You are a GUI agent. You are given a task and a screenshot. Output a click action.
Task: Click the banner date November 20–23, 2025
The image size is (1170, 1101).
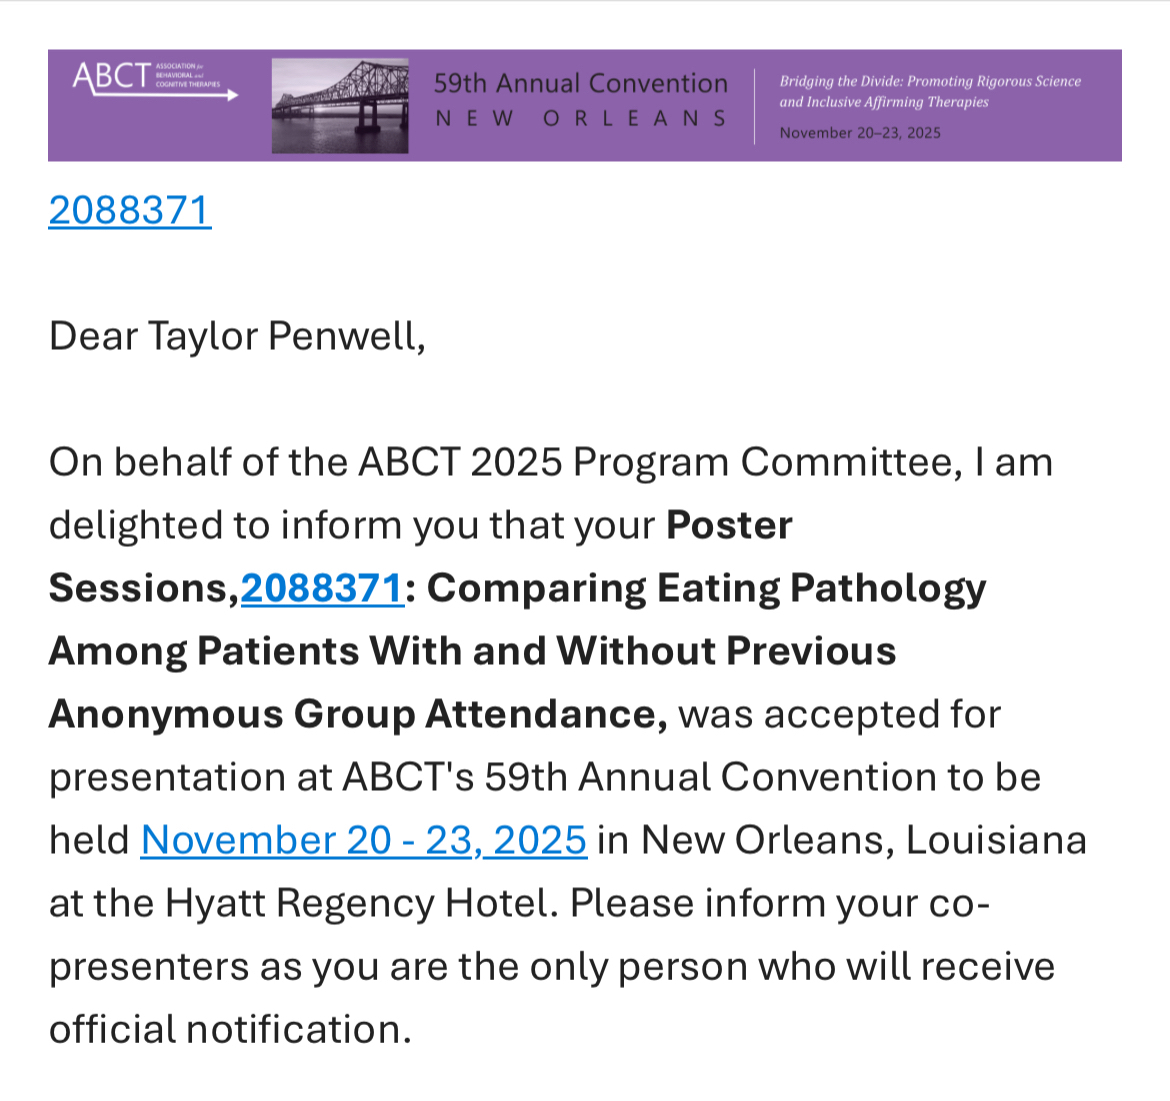click(x=860, y=133)
